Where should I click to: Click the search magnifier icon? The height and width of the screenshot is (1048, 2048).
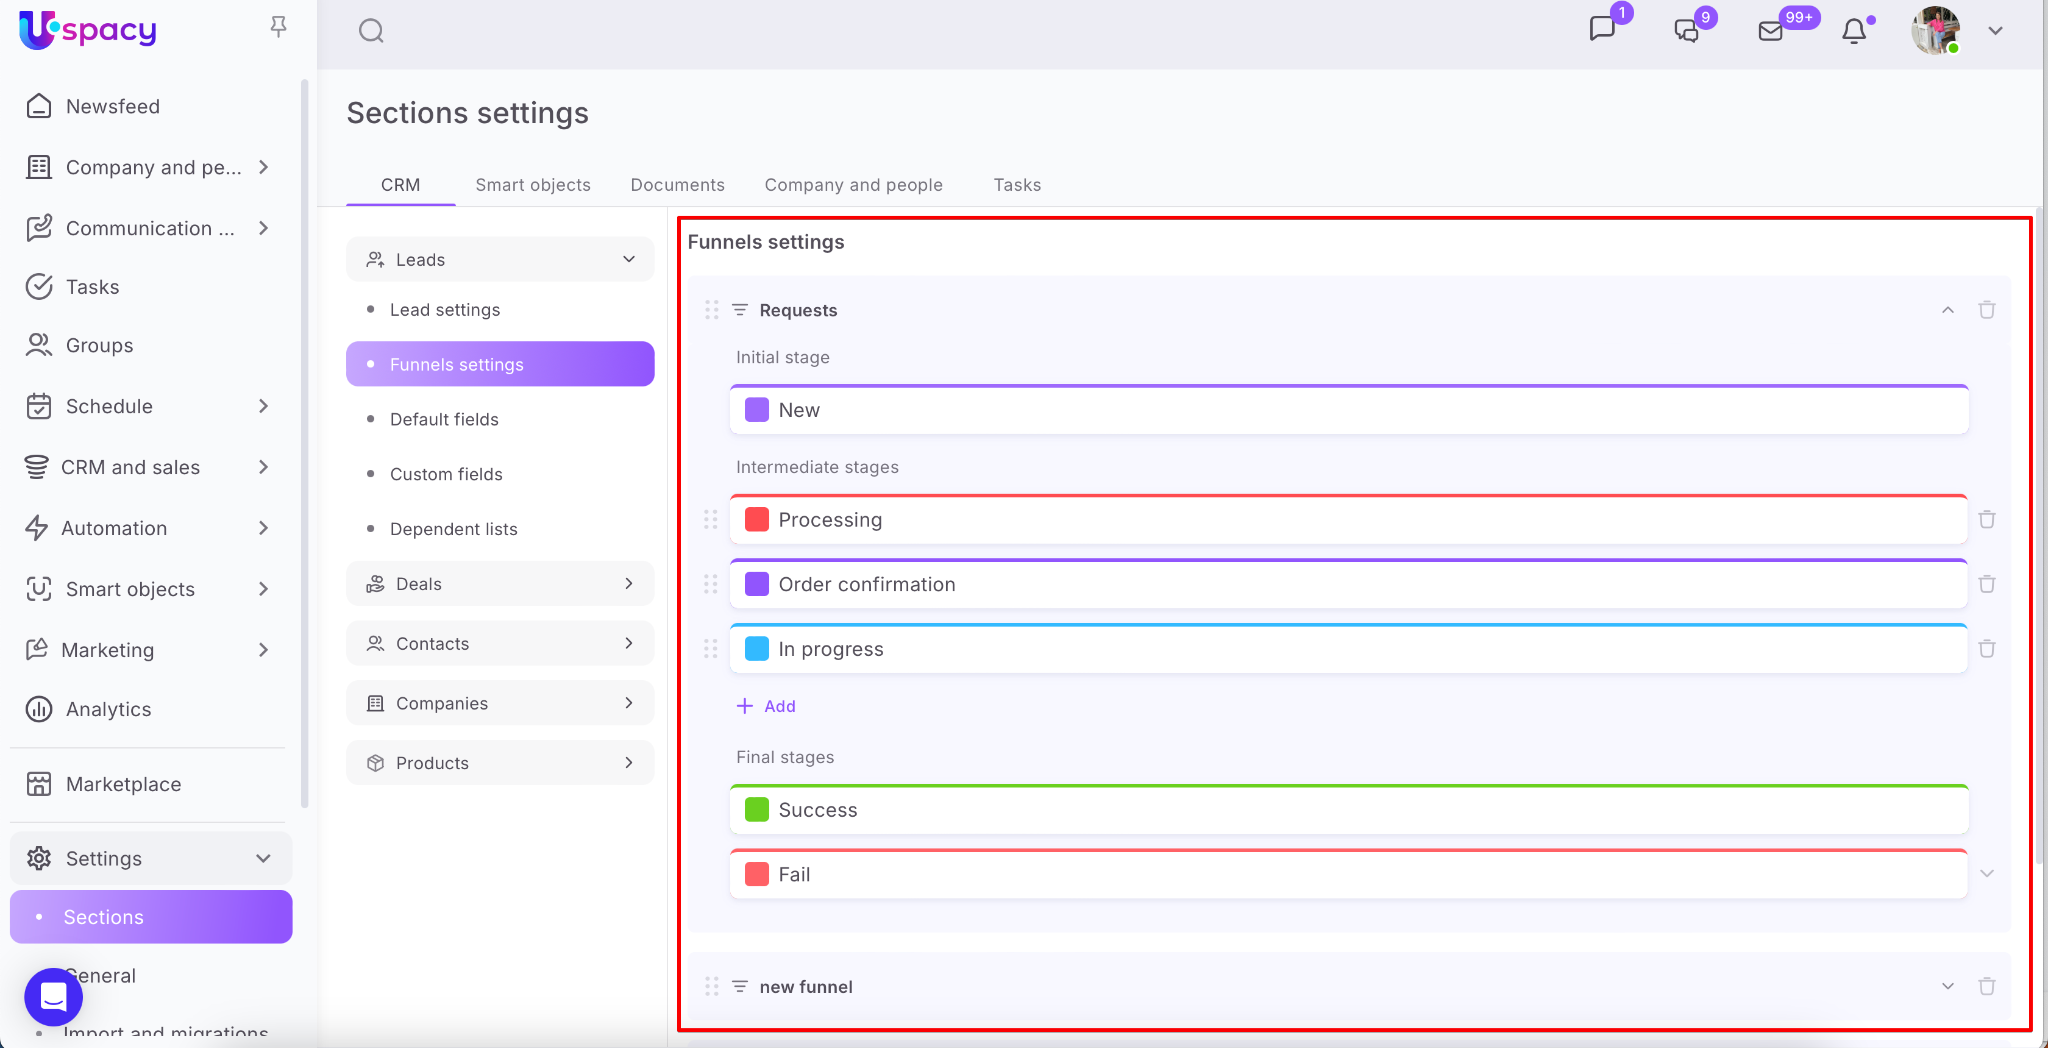pyautogui.click(x=371, y=31)
